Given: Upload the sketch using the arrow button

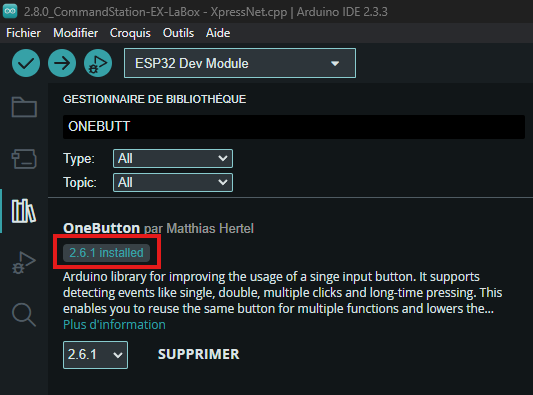Looking at the screenshot, I should (x=62, y=63).
